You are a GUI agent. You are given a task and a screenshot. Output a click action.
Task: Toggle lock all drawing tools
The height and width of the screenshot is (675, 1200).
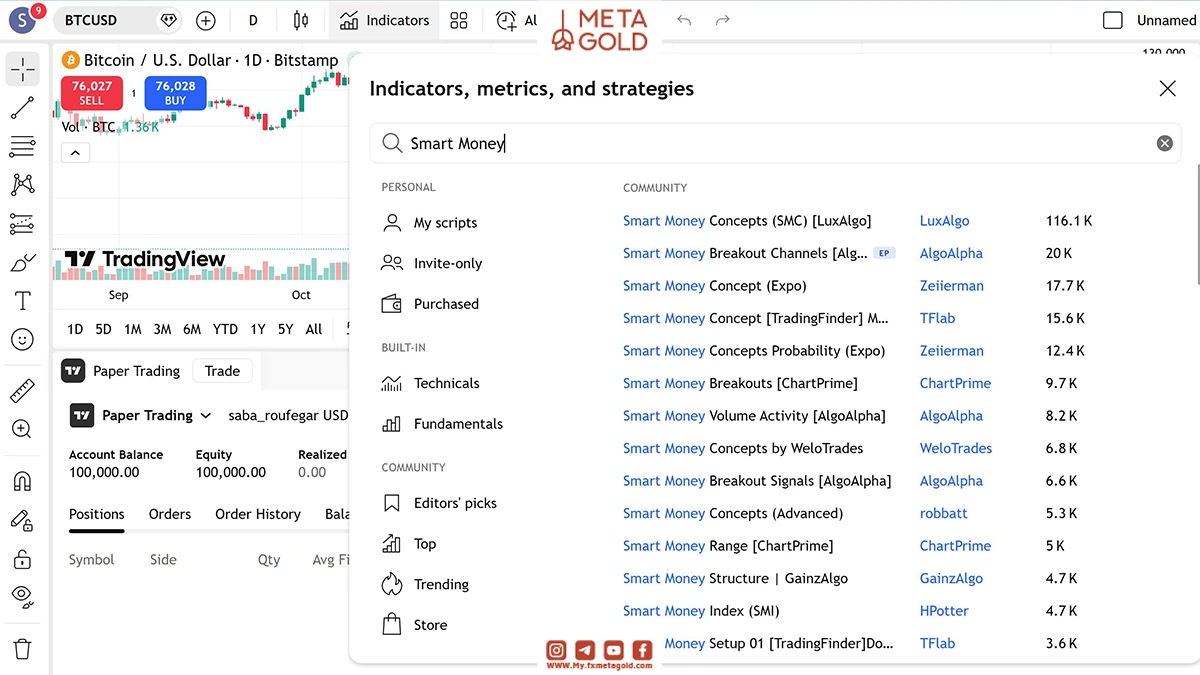pos(22,559)
